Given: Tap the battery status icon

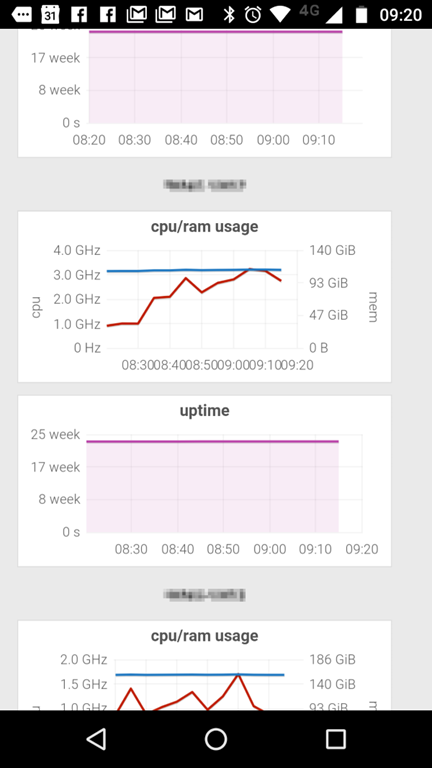Looking at the screenshot, I should click(361, 15).
